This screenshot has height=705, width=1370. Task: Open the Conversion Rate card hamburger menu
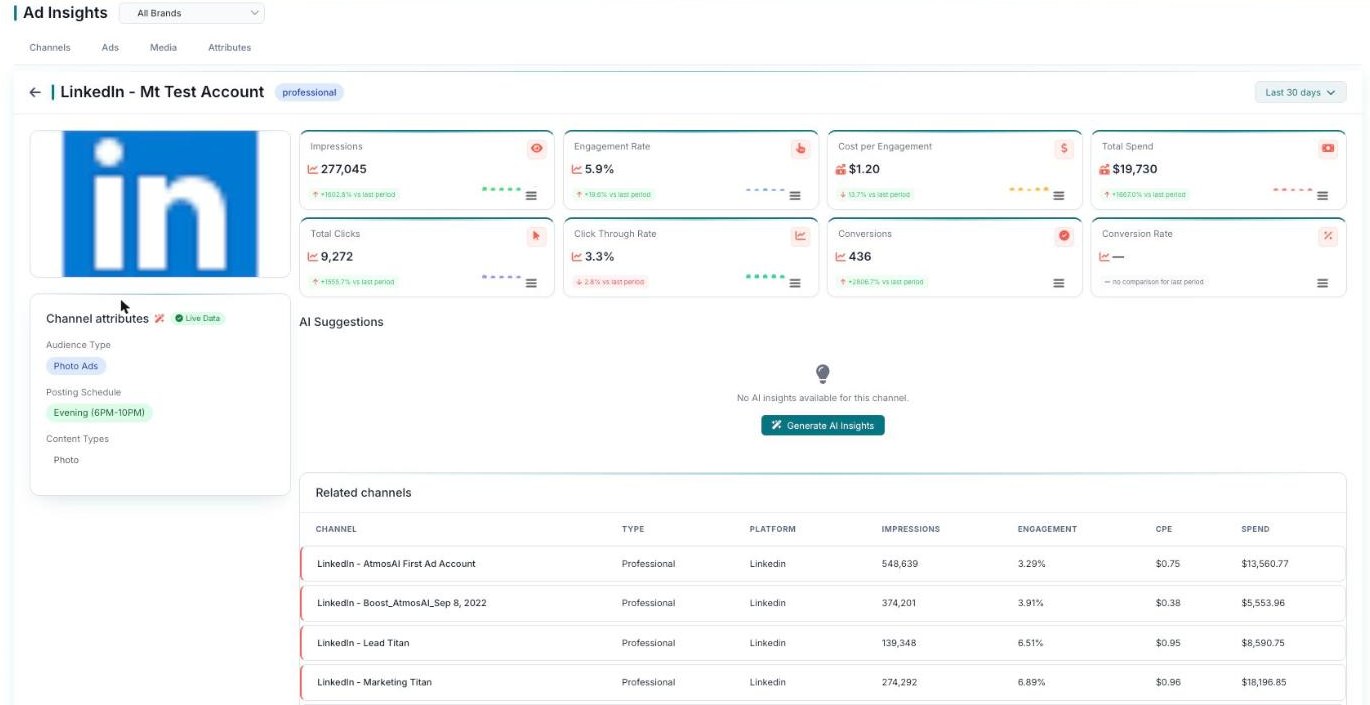click(1323, 283)
